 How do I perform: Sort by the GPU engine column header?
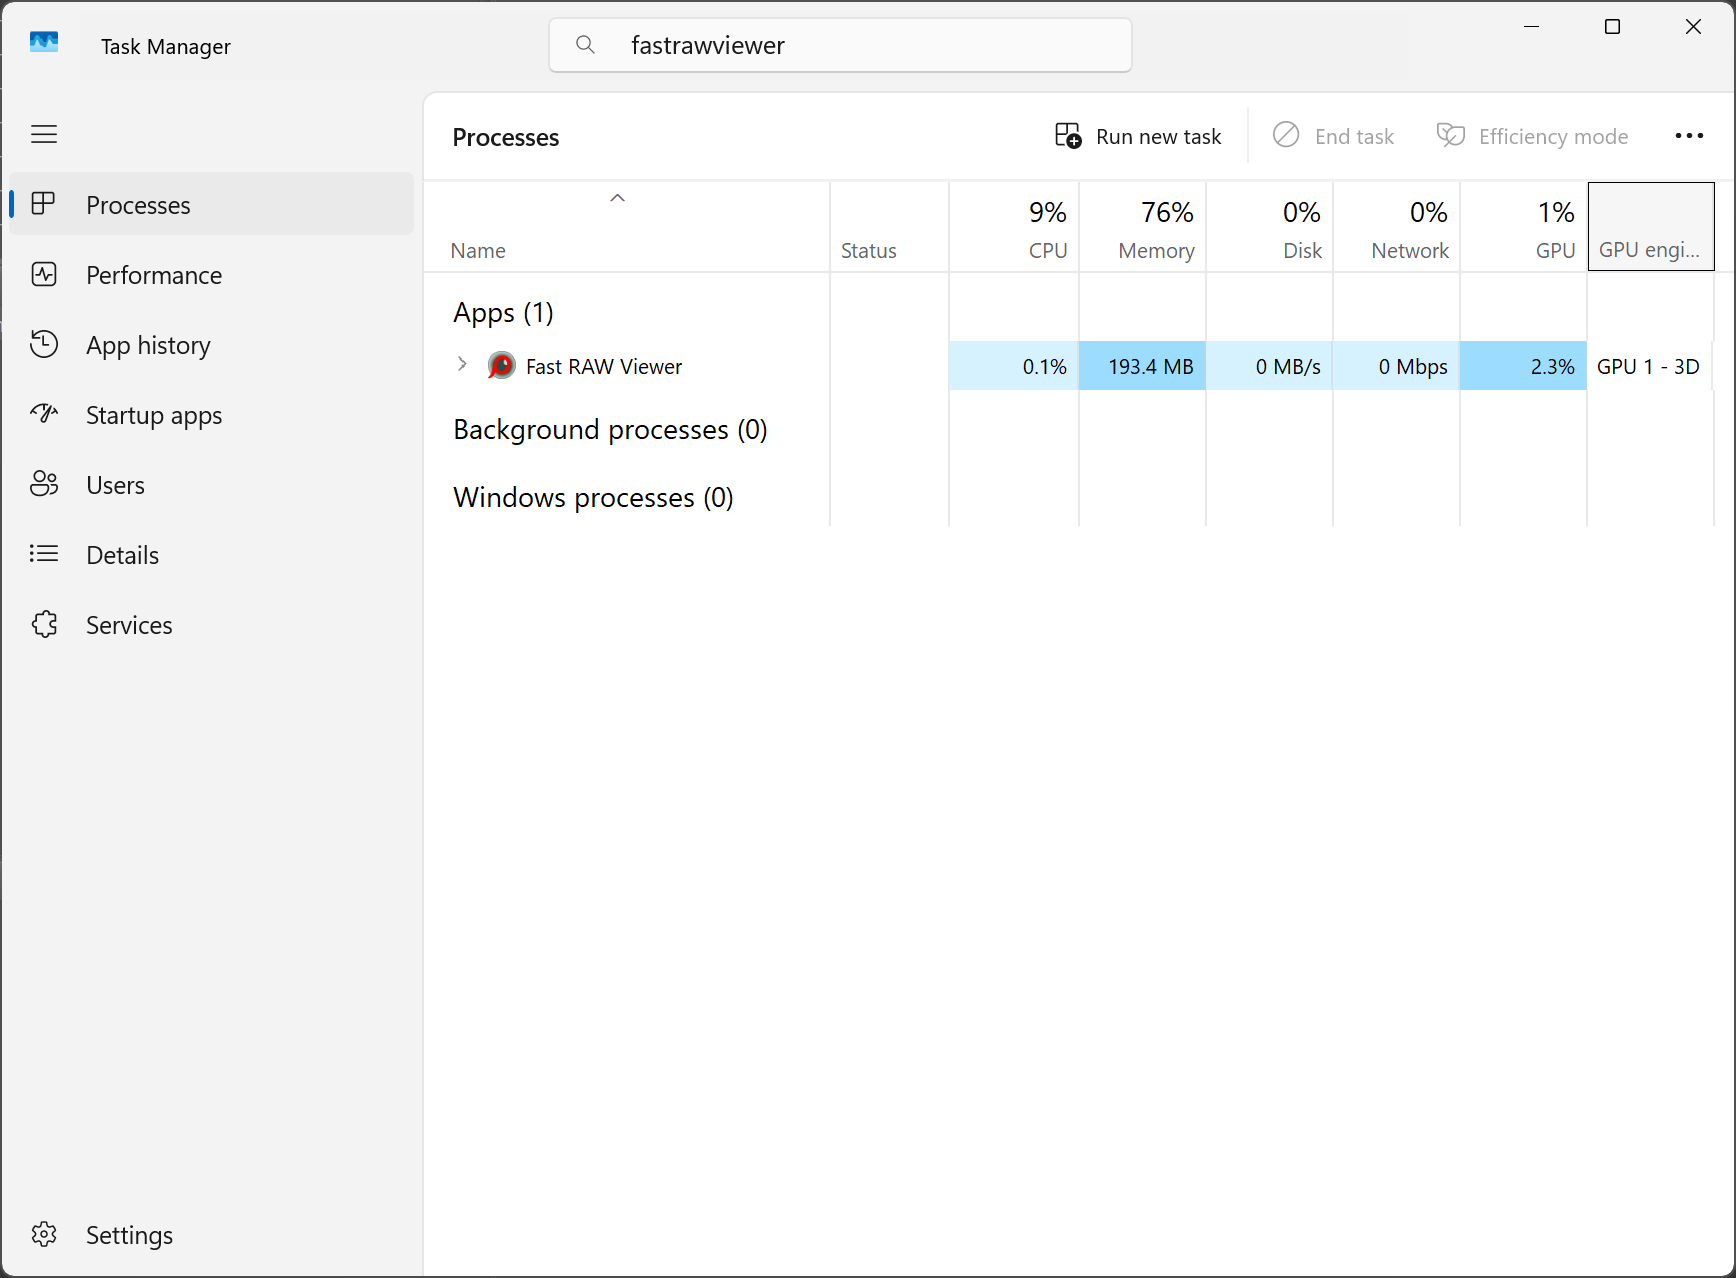[1651, 227]
